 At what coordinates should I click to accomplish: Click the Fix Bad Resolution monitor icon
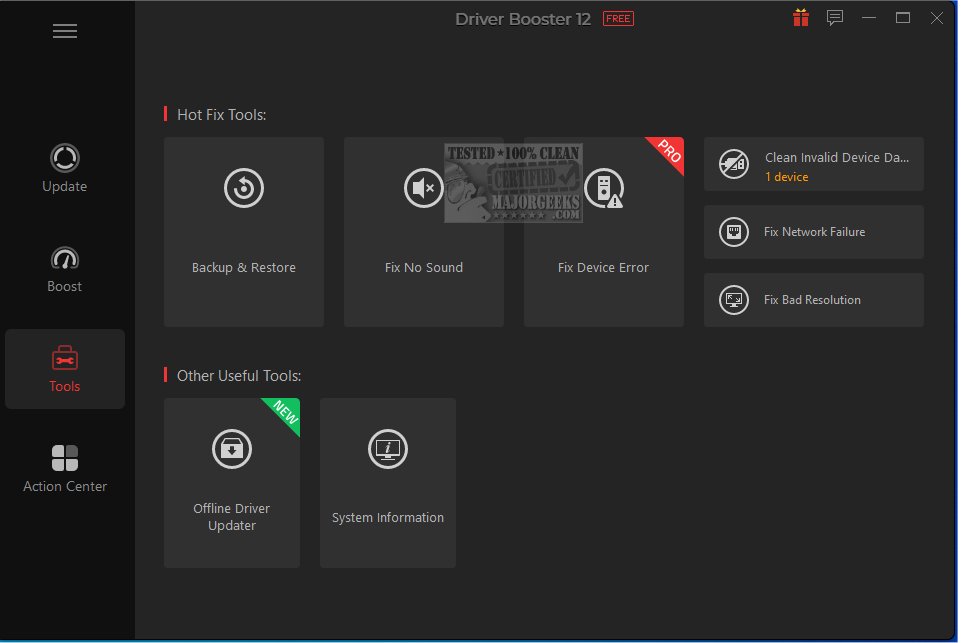pos(734,300)
